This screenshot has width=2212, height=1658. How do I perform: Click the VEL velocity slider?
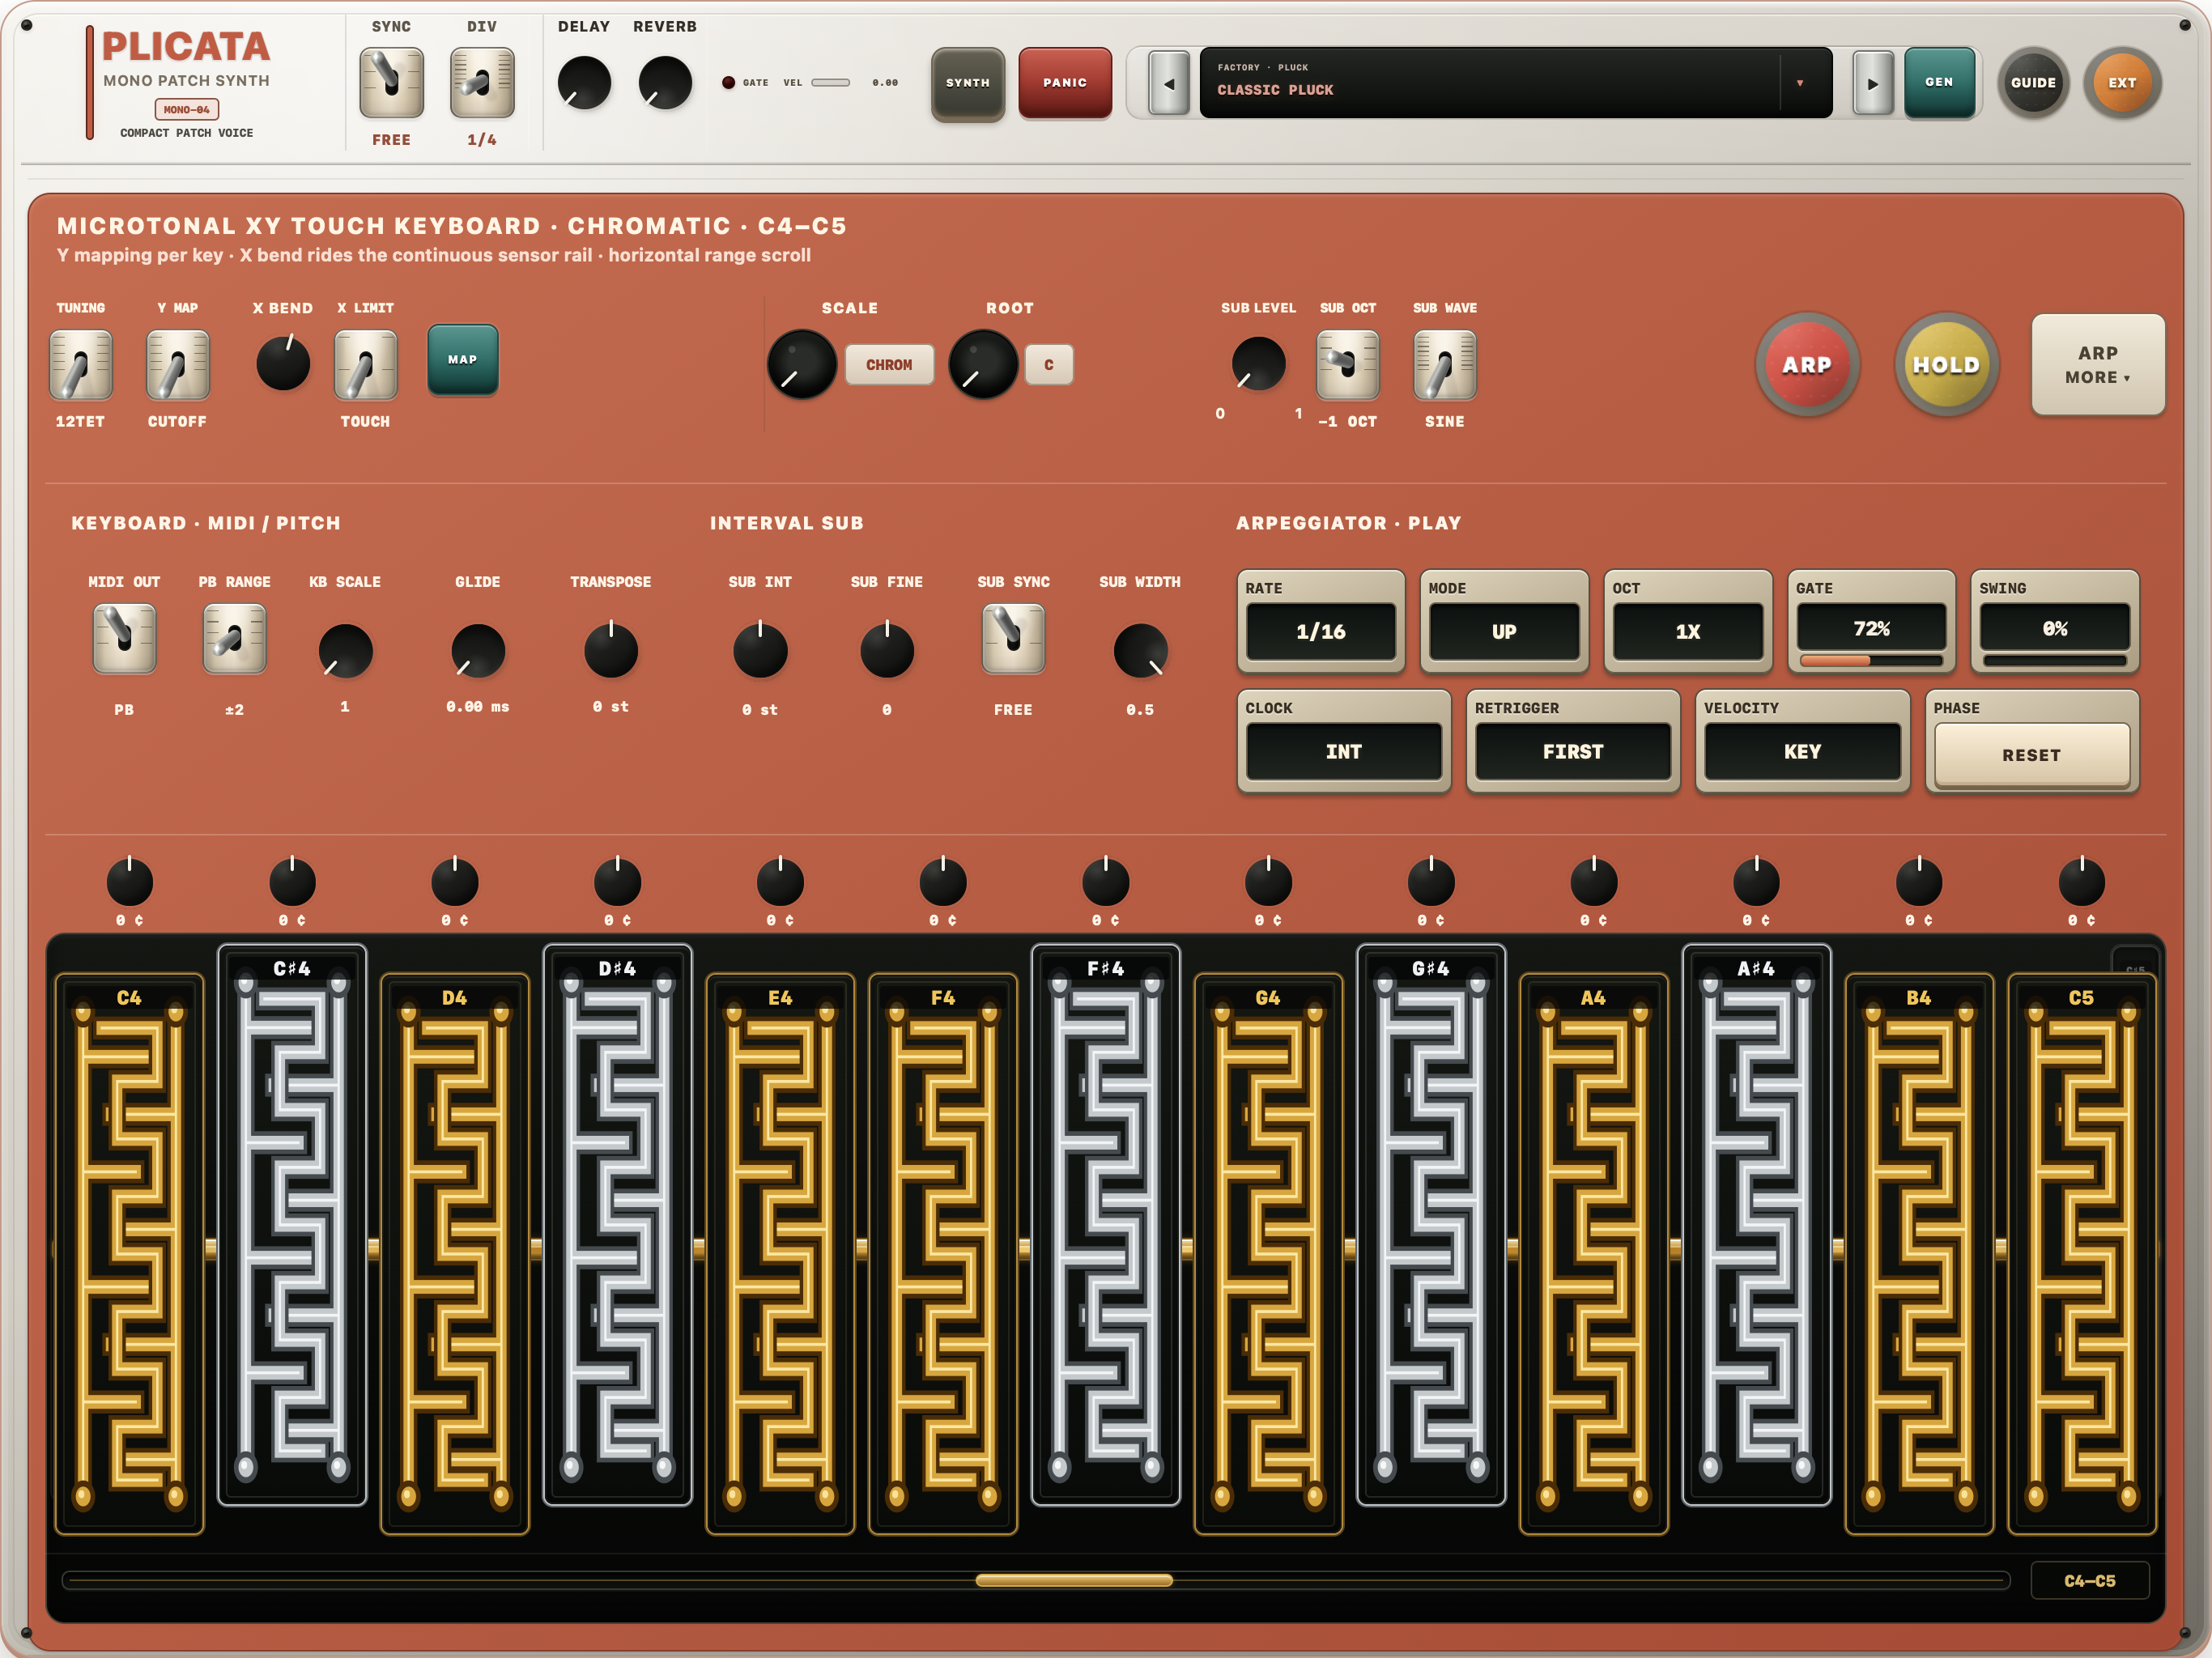(x=830, y=83)
